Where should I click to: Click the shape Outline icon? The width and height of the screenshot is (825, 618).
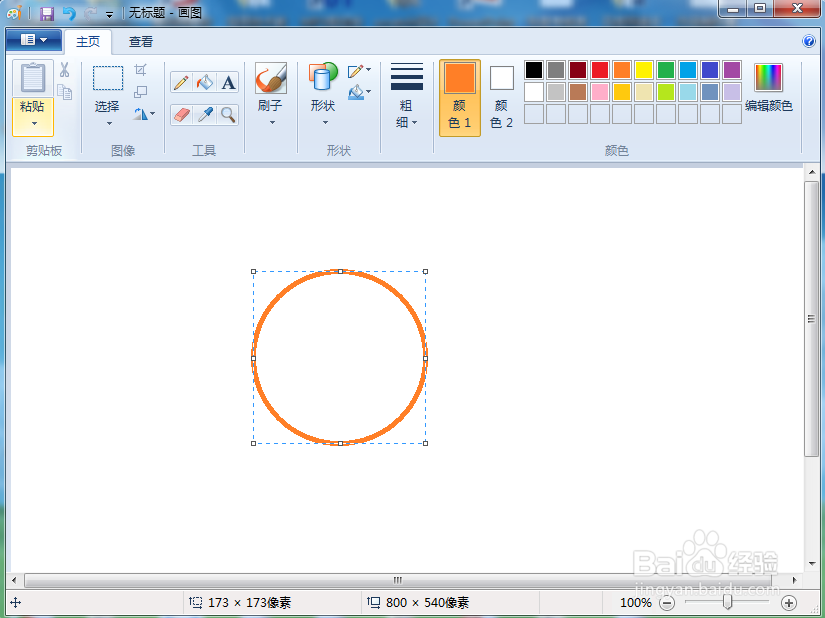click(356, 70)
